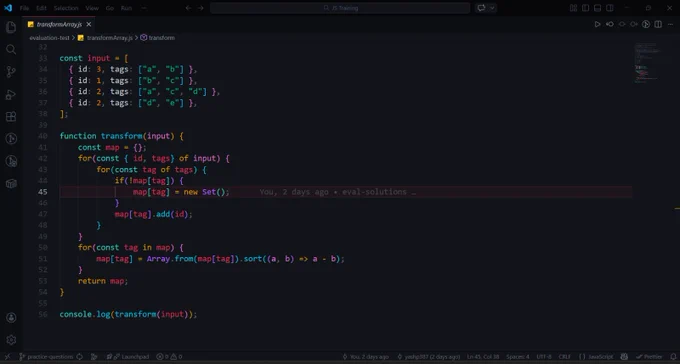The width and height of the screenshot is (680, 364).
Task: Toggle the secondary side bar visibility
Action: point(610,8)
